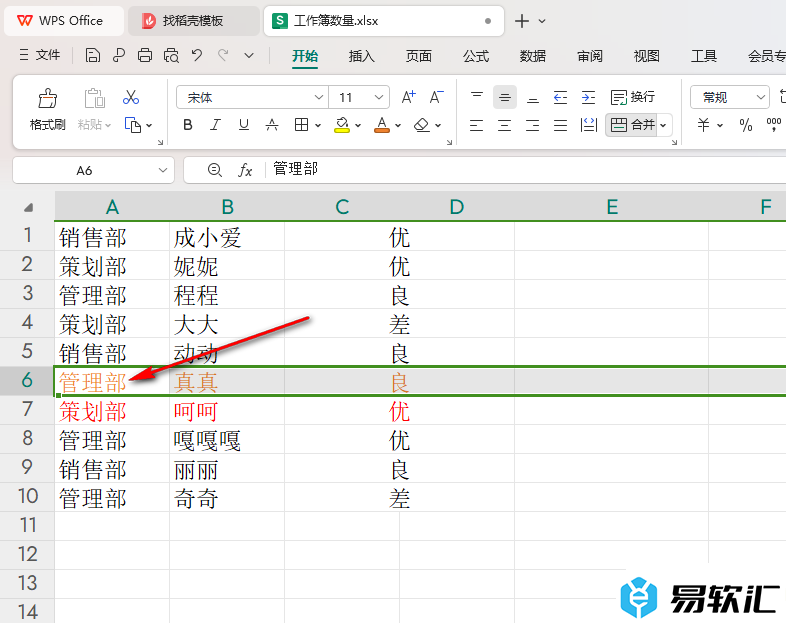
Task: Click the percent style icon
Action: point(745,125)
